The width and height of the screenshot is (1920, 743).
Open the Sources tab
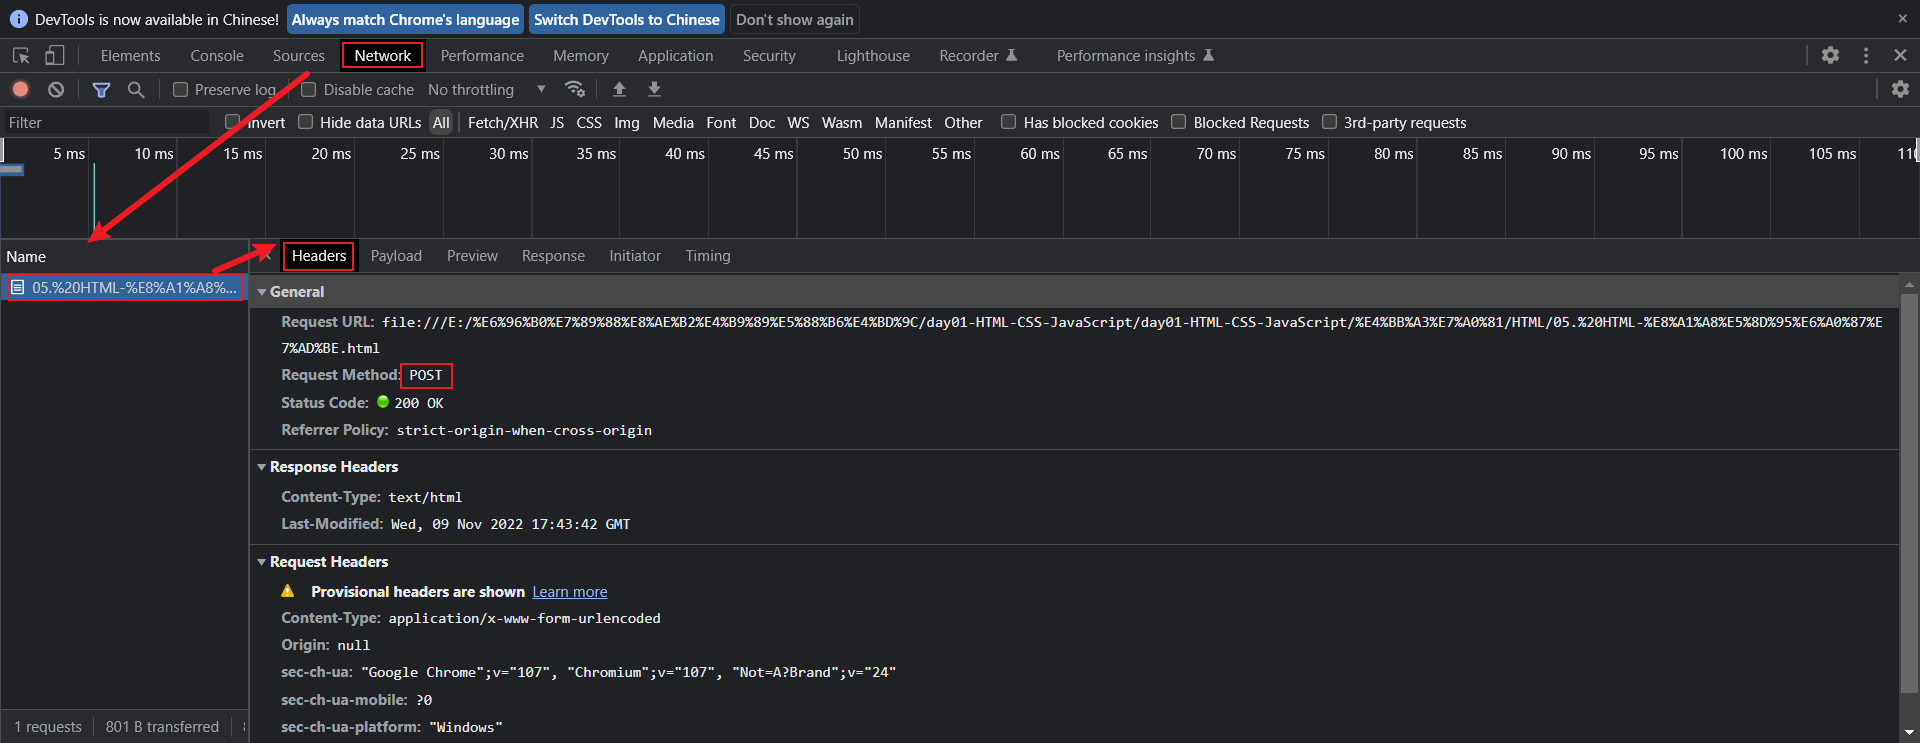point(299,56)
